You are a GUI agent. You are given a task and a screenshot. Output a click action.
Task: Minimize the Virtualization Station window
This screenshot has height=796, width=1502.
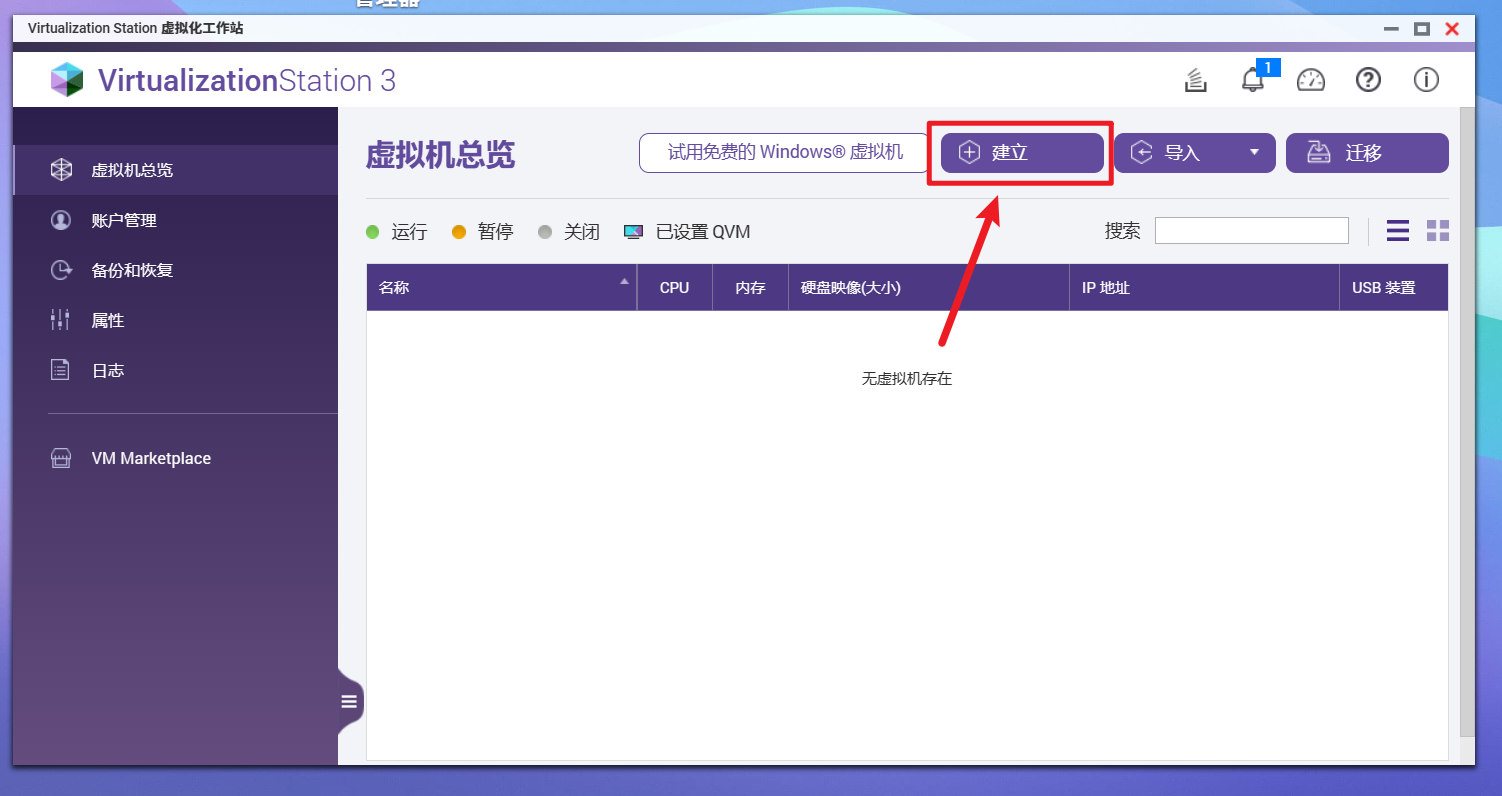tap(1390, 29)
